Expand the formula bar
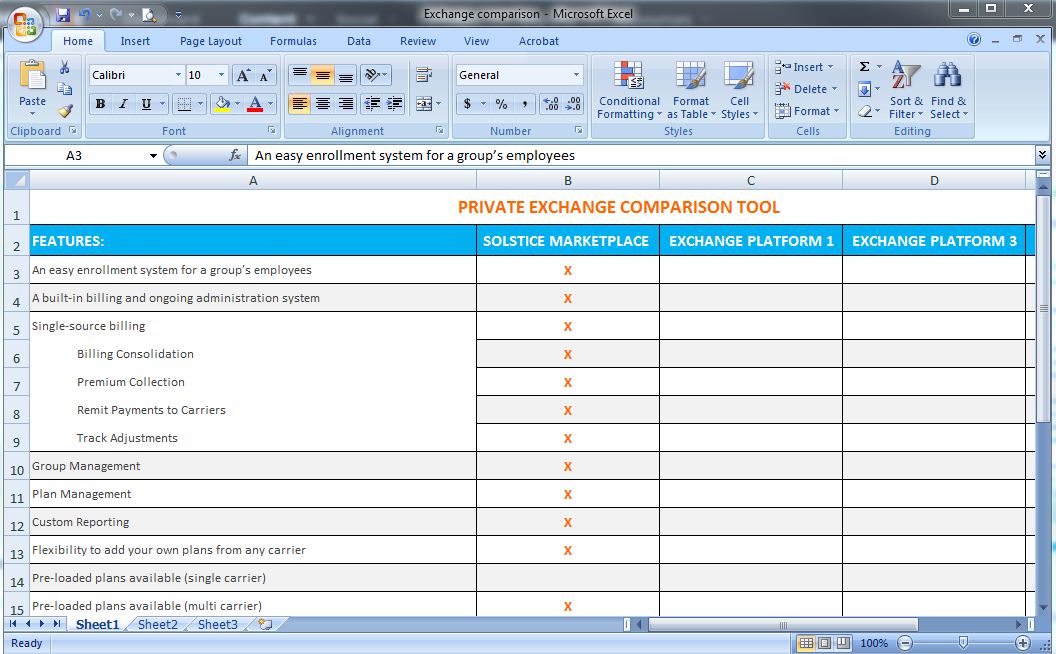 pyautogui.click(x=1042, y=155)
